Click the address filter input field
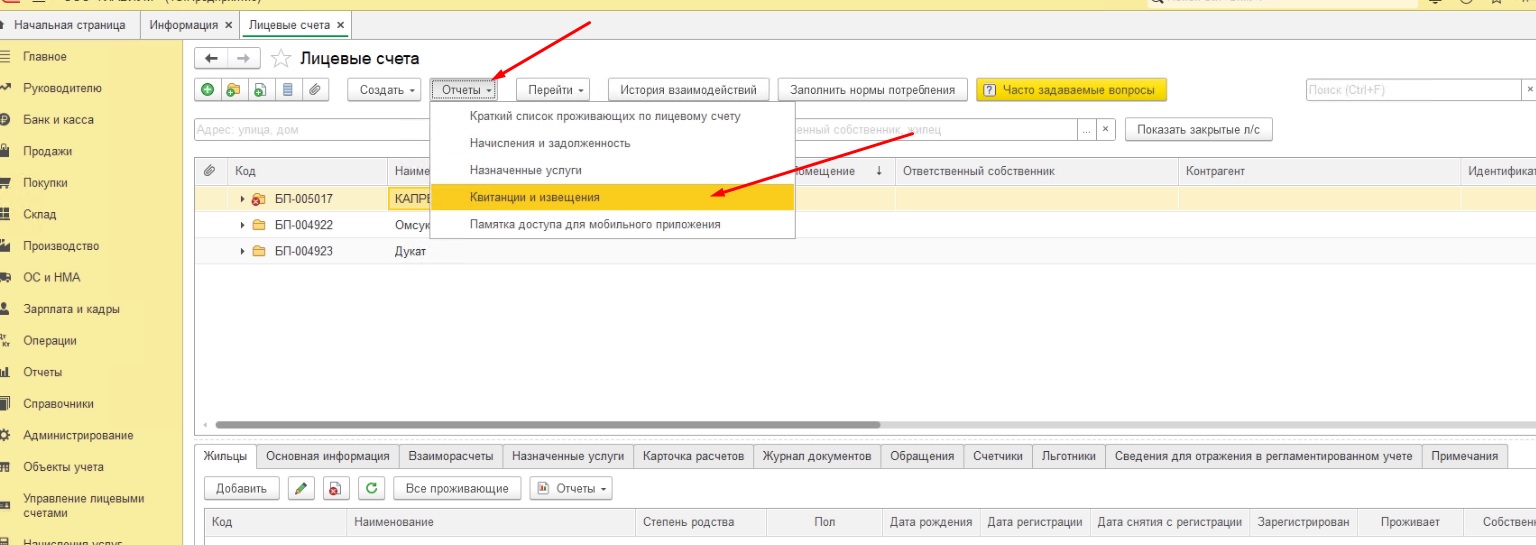 pos(310,130)
